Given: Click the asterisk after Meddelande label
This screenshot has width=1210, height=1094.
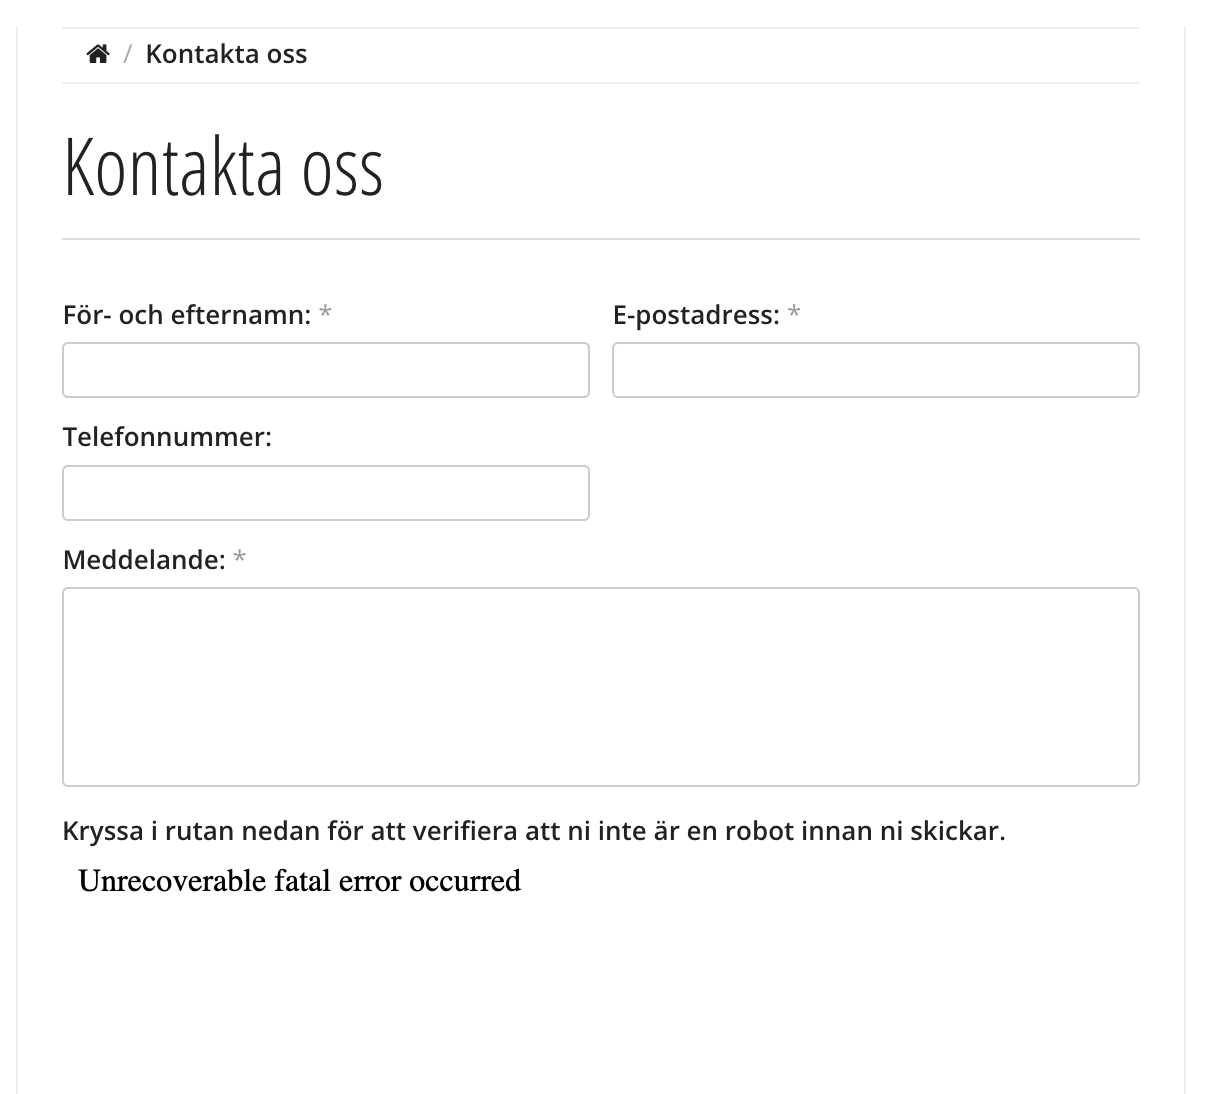Looking at the screenshot, I should tap(239, 560).
